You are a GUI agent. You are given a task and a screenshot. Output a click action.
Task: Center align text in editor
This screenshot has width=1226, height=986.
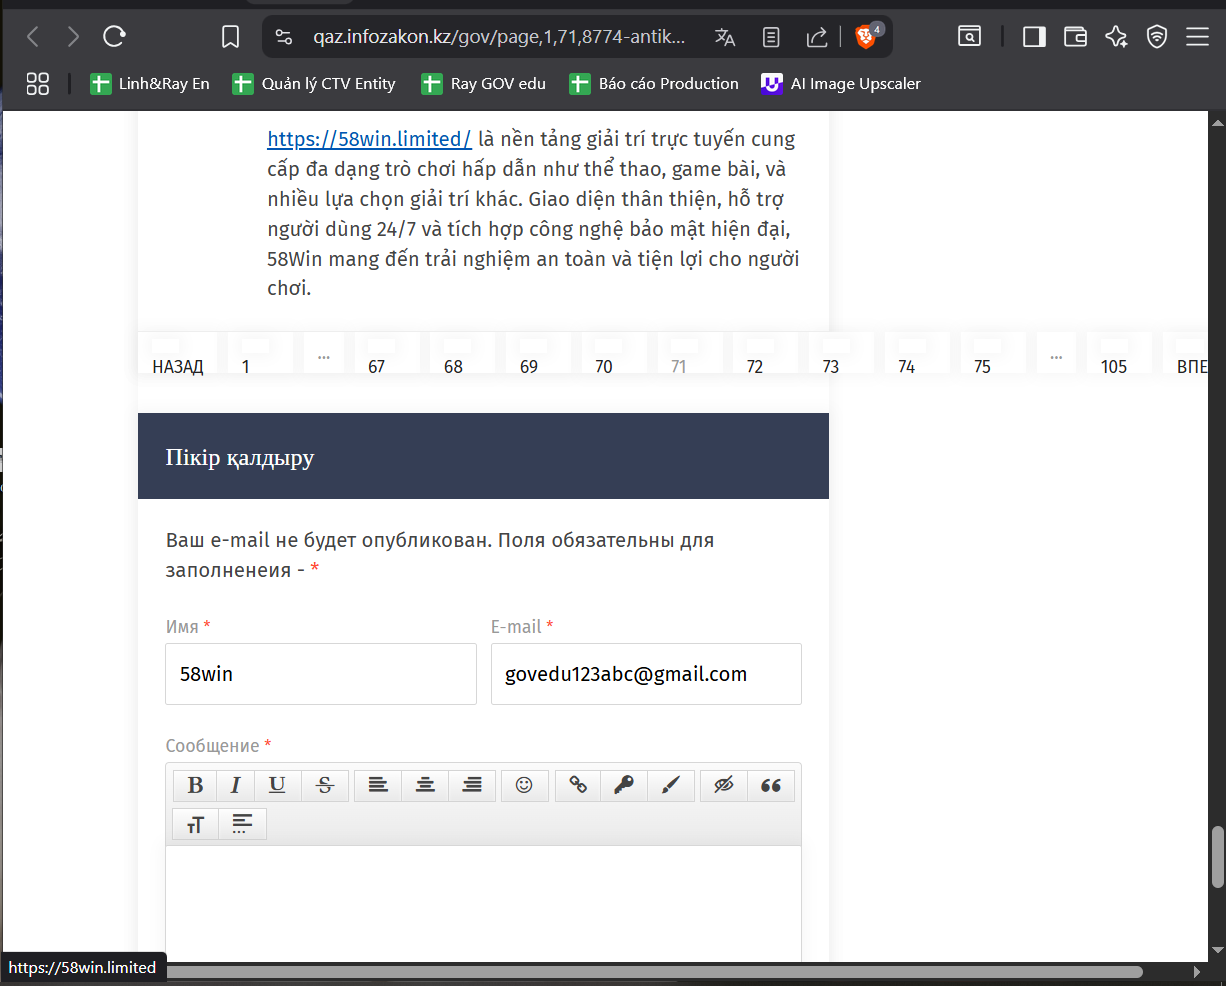point(425,785)
